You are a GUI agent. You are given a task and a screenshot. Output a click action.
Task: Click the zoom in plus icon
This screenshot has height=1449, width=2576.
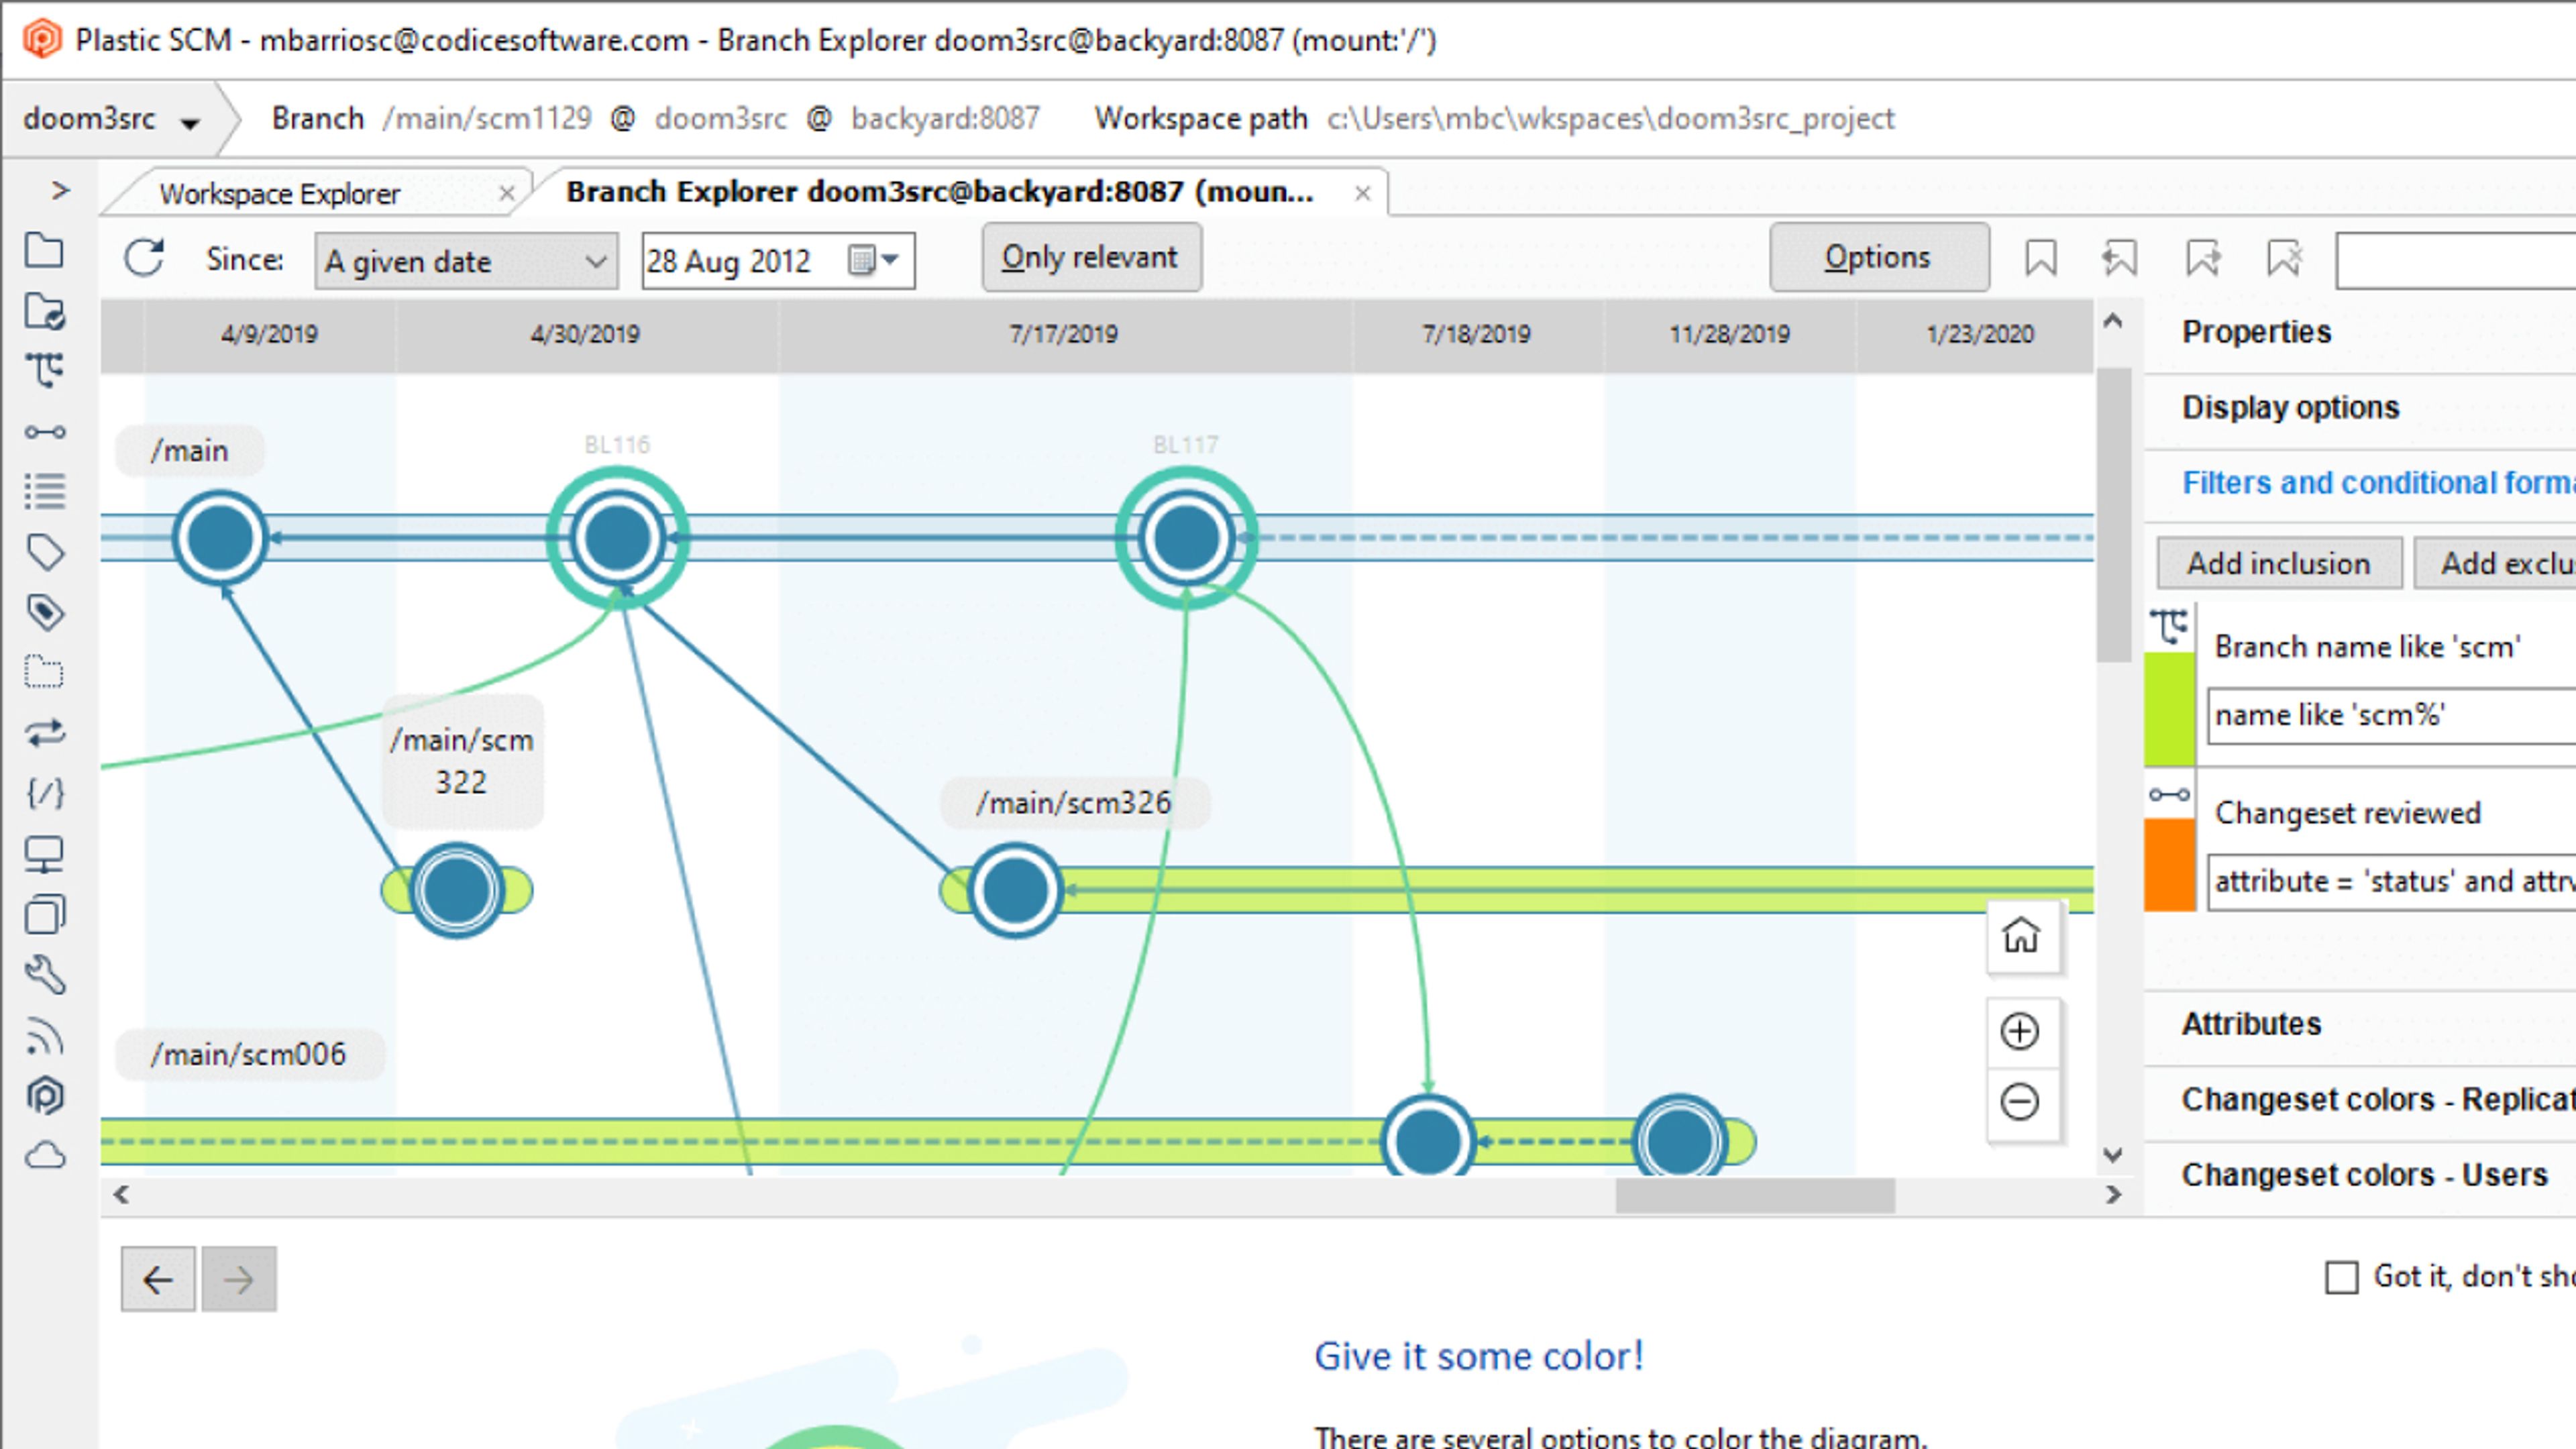2020,1032
